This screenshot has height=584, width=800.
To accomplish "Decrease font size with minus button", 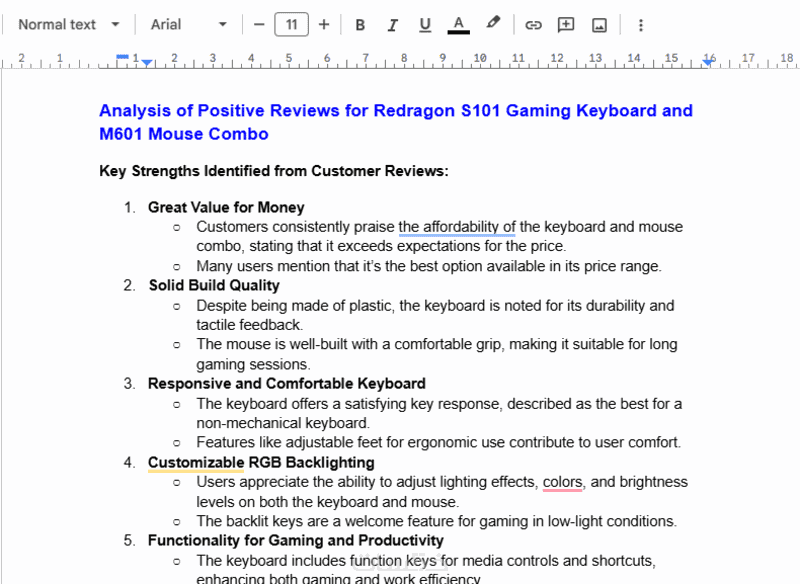I will pos(259,24).
